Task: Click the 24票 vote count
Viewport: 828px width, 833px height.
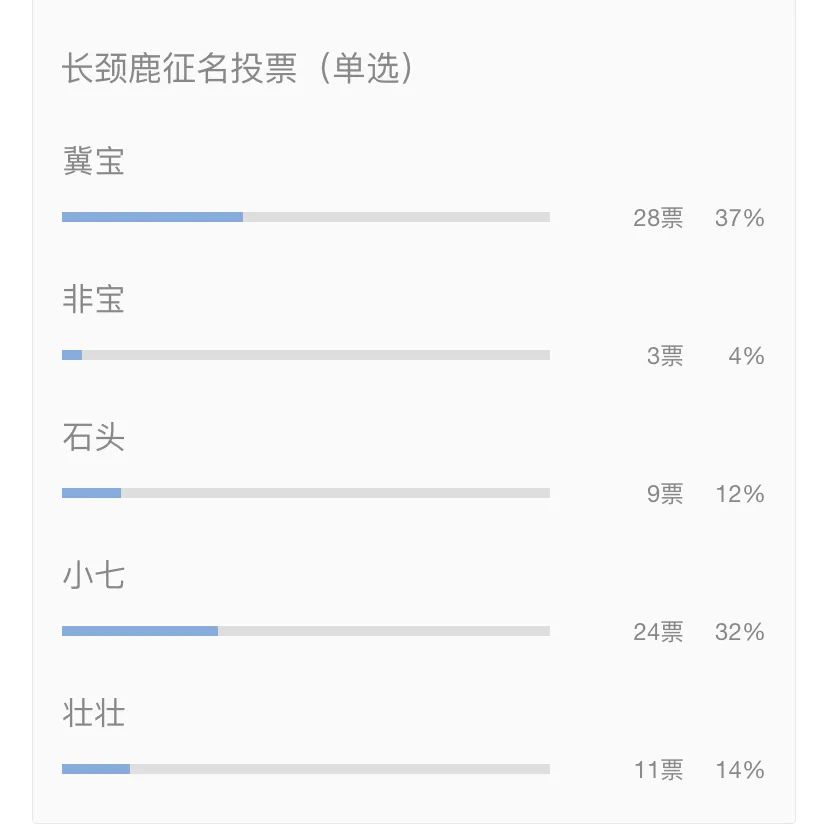Action: click(x=658, y=632)
